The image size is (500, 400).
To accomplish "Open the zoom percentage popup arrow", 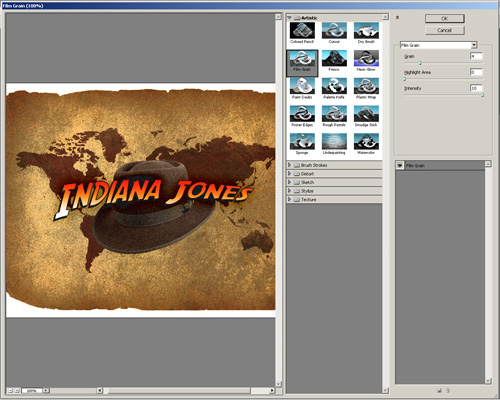I will [x=46, y=390].
